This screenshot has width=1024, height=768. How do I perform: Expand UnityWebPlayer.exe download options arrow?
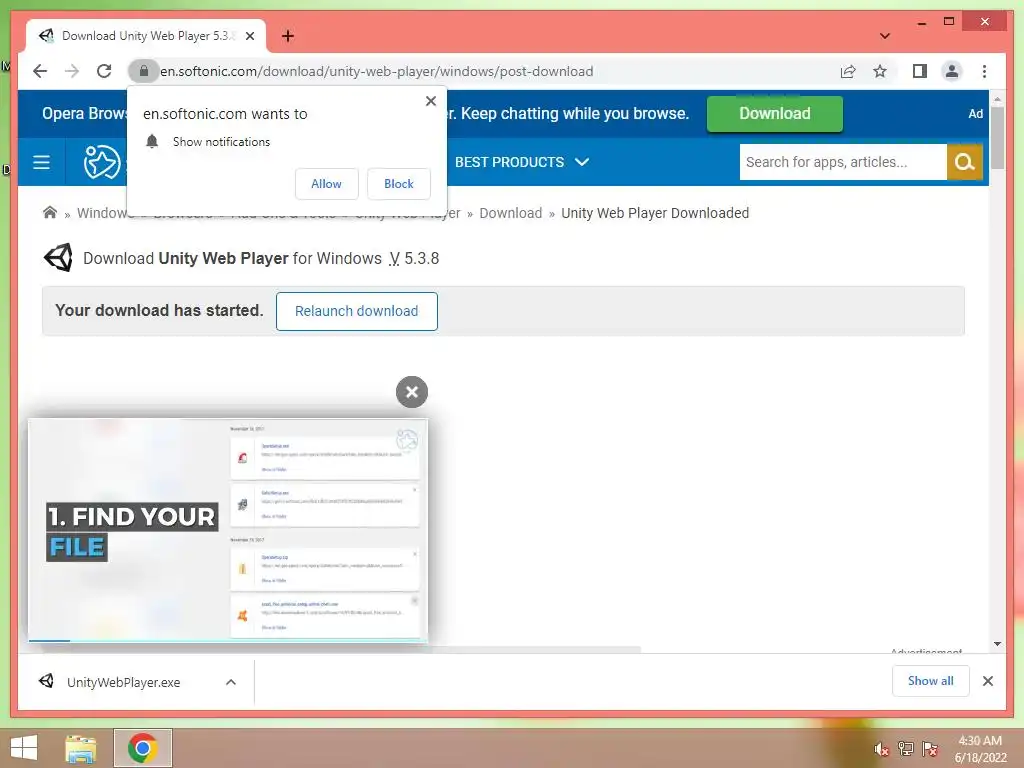(231, 682)
